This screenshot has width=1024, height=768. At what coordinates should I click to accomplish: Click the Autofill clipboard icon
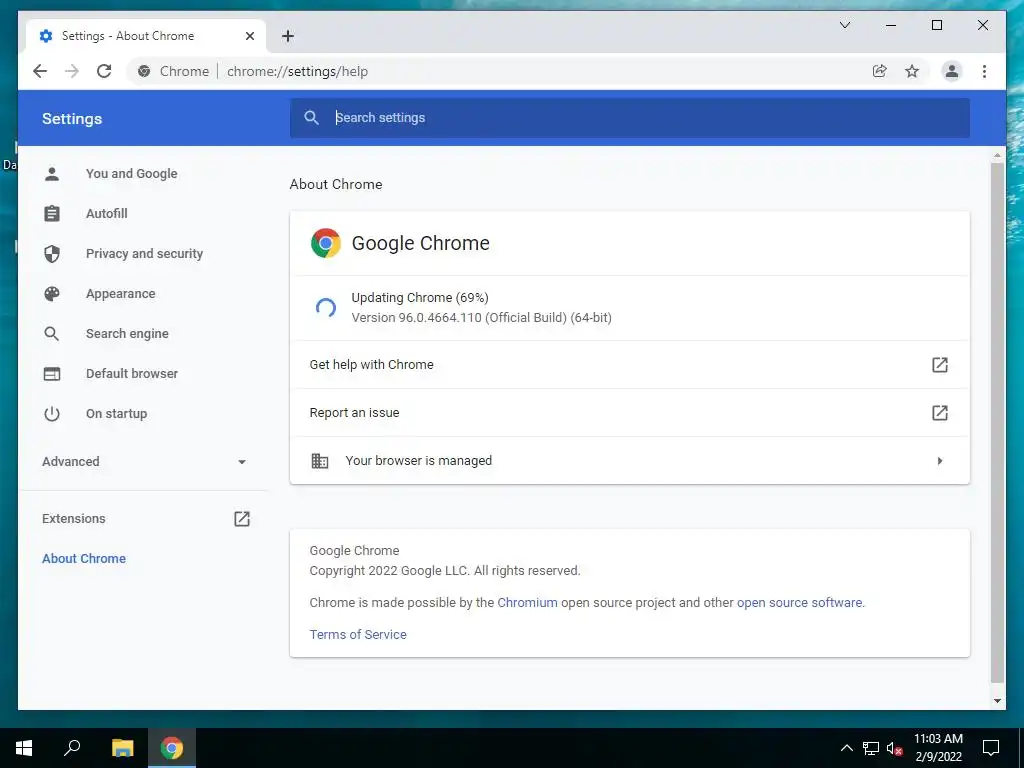52,214
